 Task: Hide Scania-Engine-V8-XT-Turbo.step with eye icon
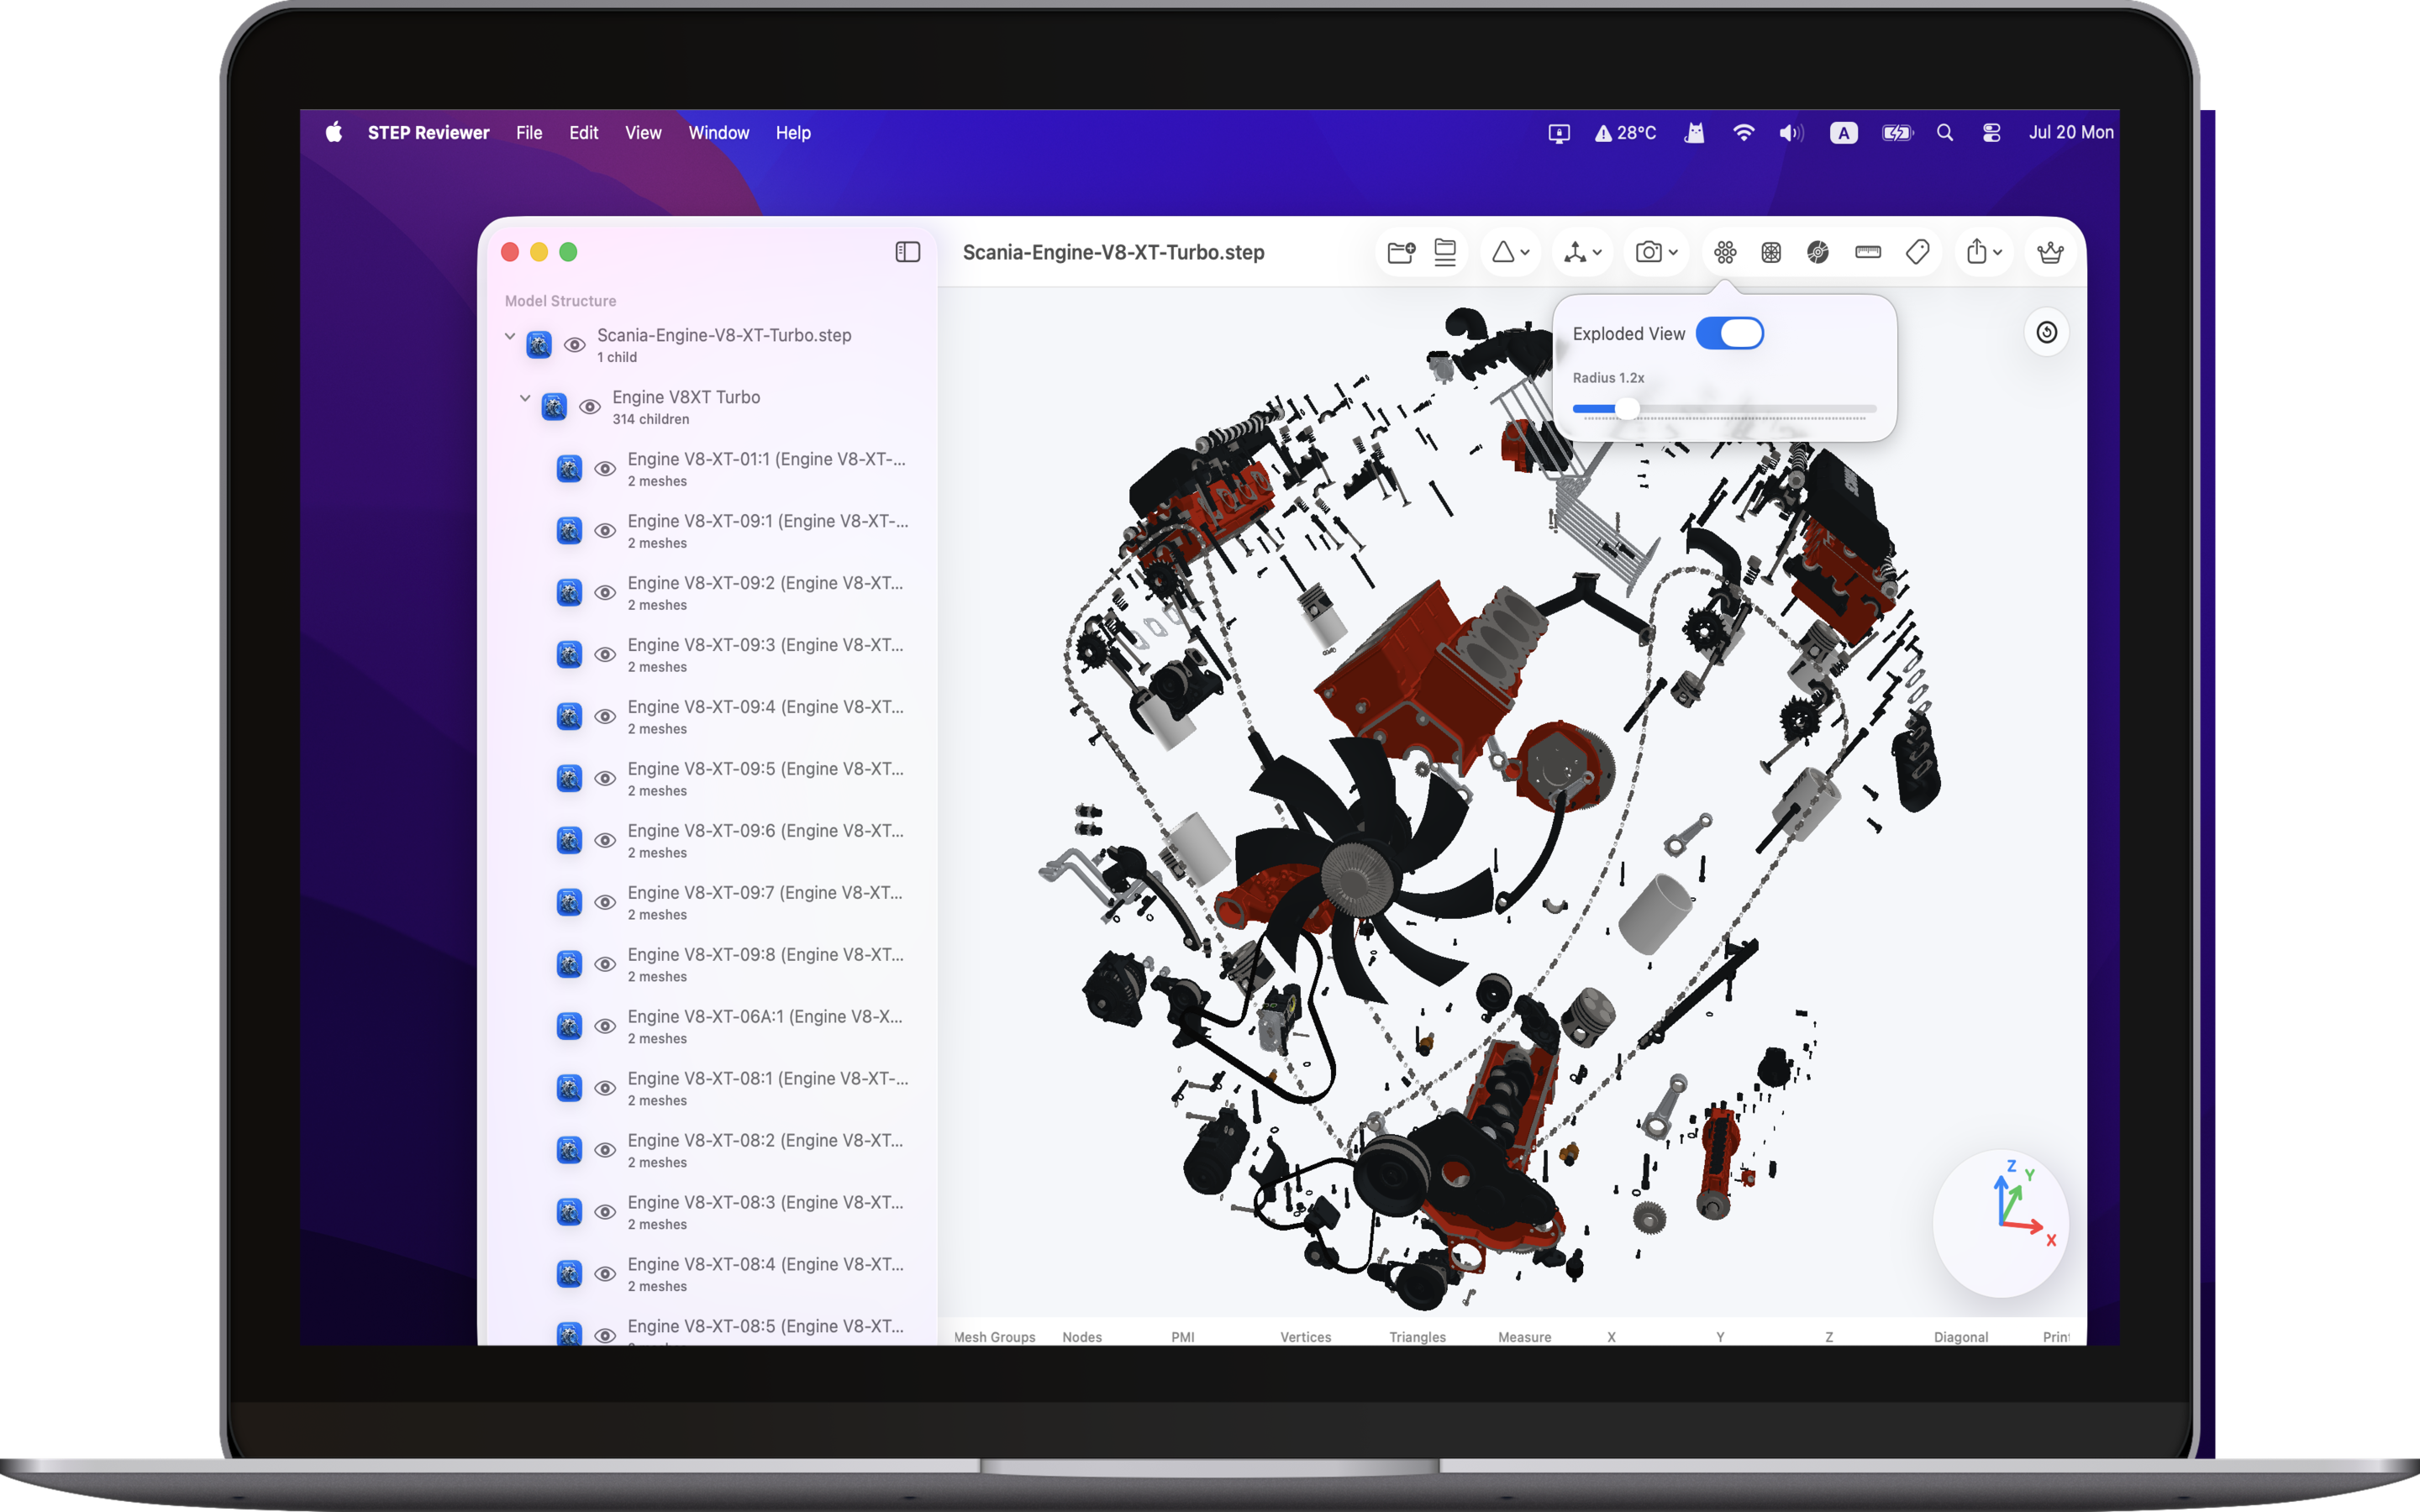pyautogui.click(x=574, y=345)
